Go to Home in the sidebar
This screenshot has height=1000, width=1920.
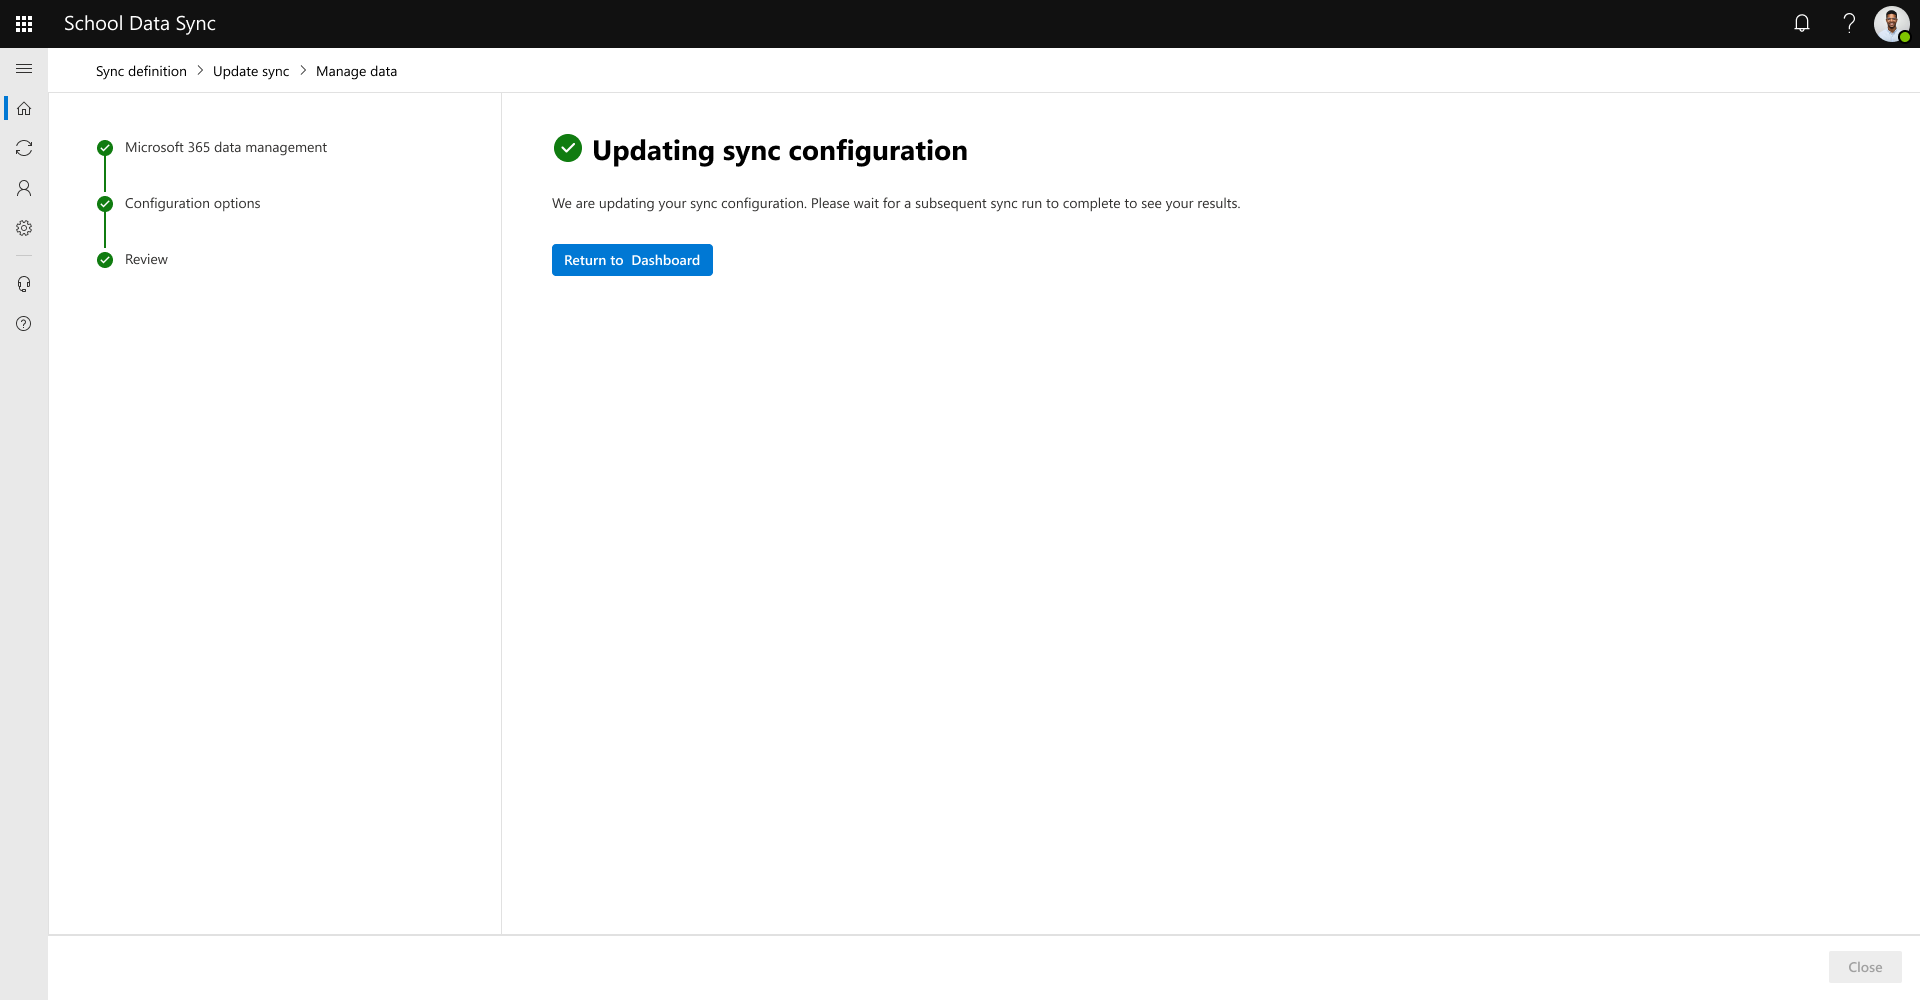(x=24, y=108)
